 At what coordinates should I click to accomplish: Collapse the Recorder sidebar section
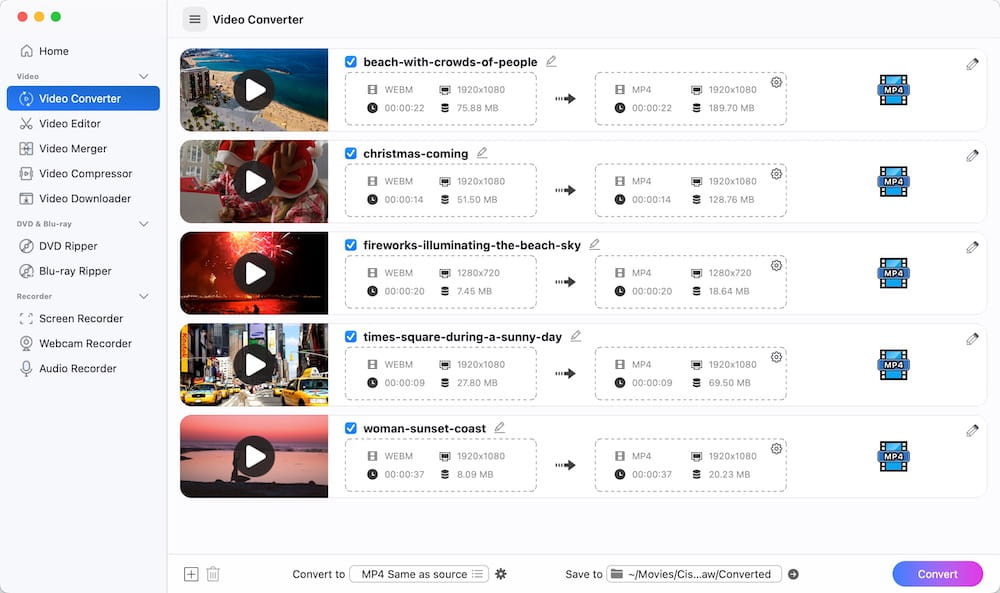(x=143, y=296)
